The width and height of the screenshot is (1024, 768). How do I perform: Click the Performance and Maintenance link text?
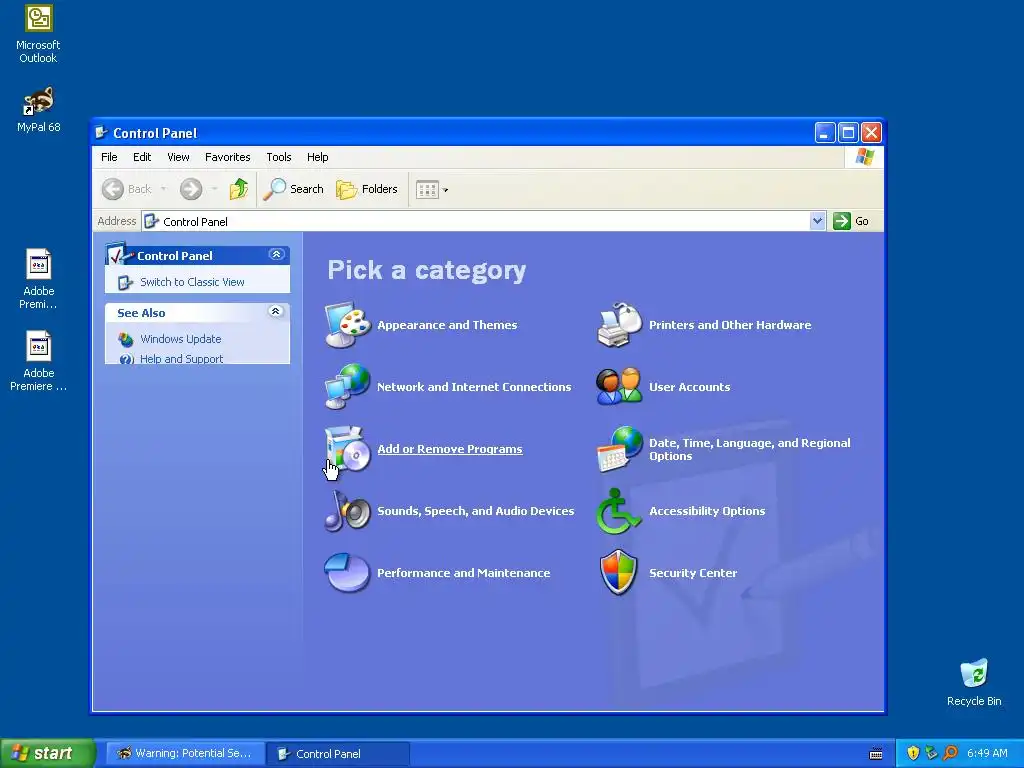pos(464,573)
